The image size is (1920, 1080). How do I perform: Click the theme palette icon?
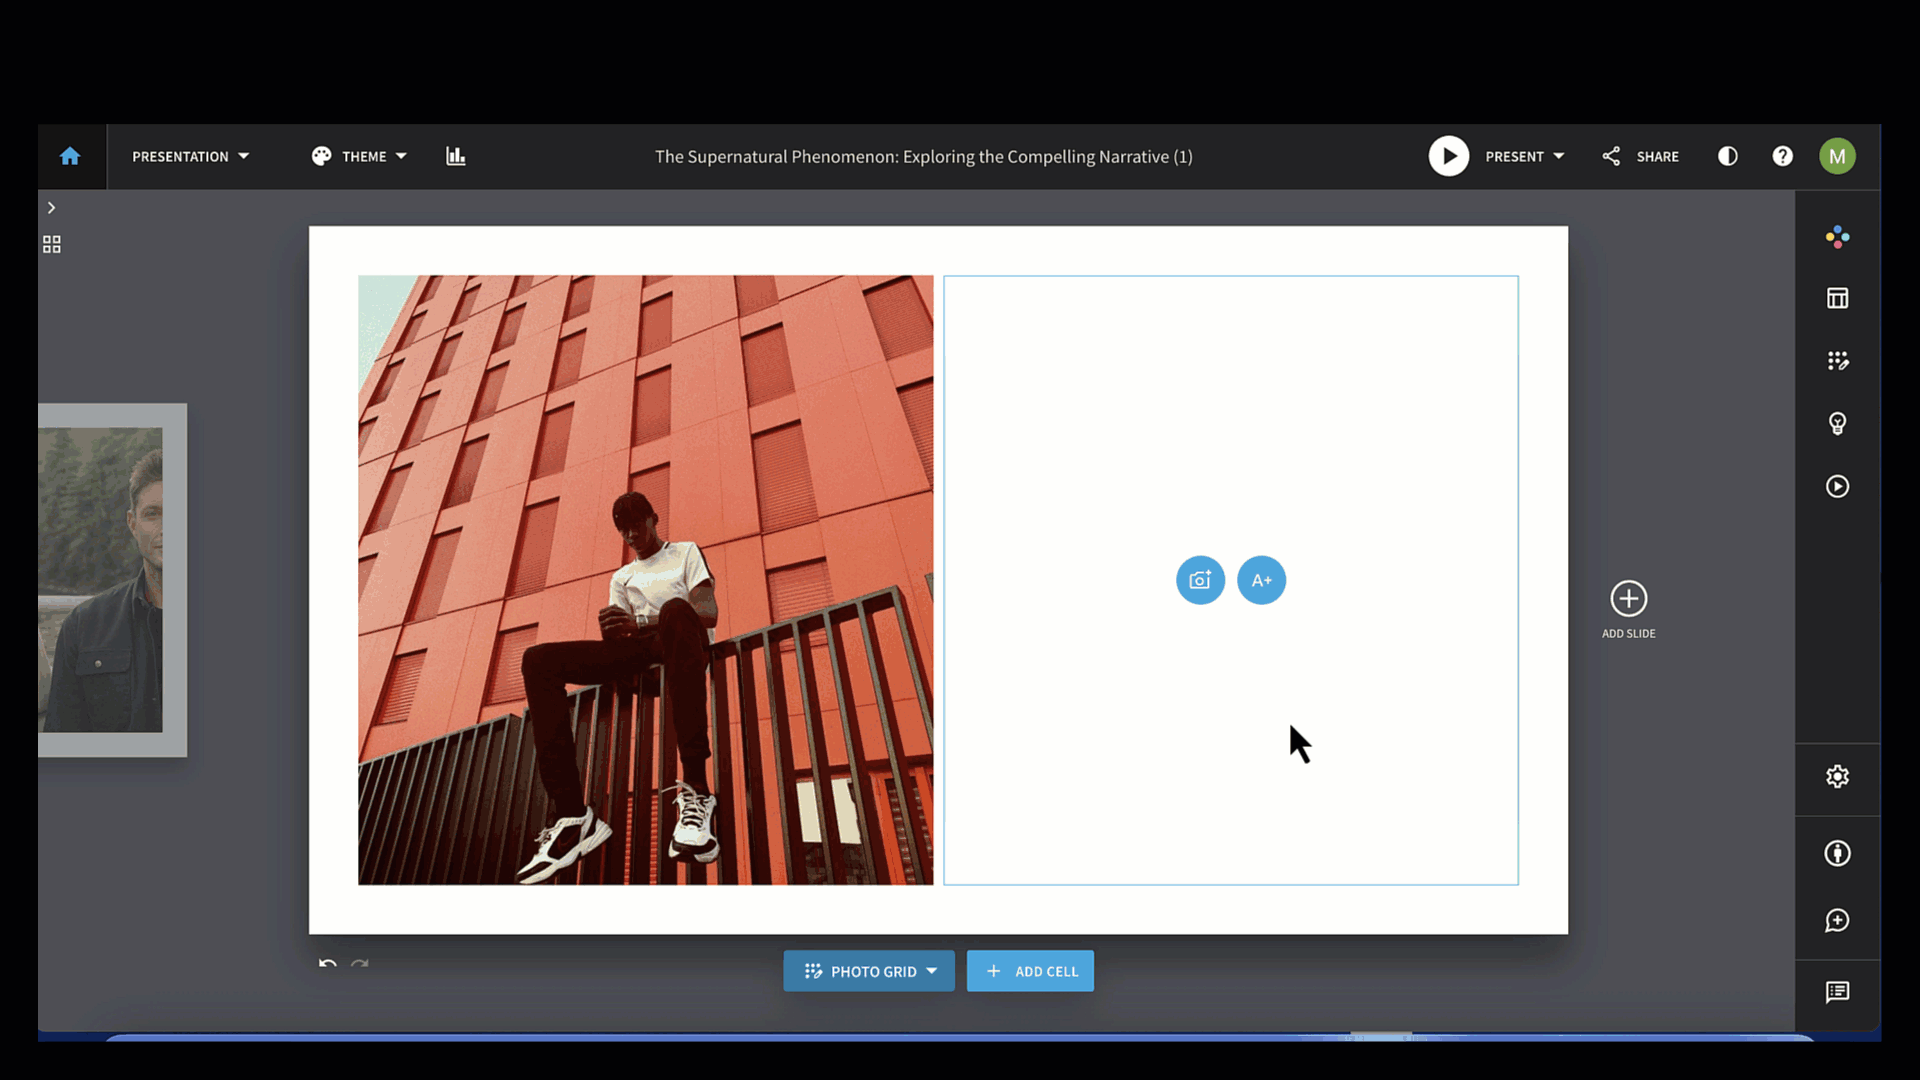[x=321, y=156]
